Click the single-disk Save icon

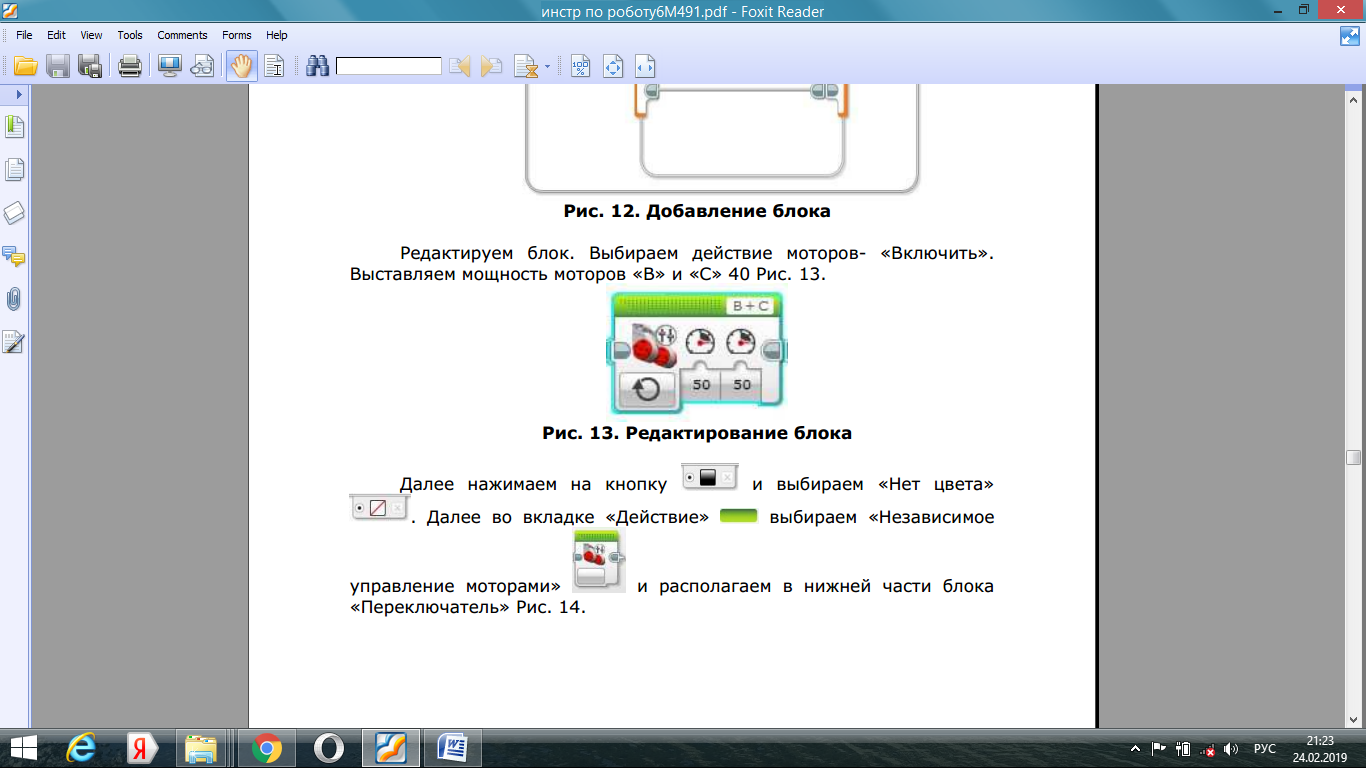[x=57, y=67]
